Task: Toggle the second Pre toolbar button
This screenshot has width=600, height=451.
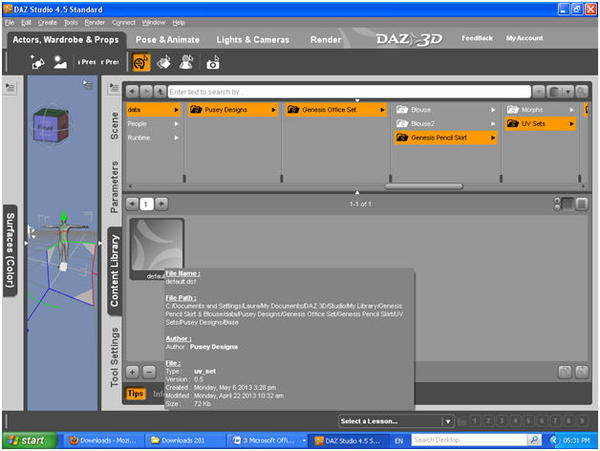Action: coord(110,62)
